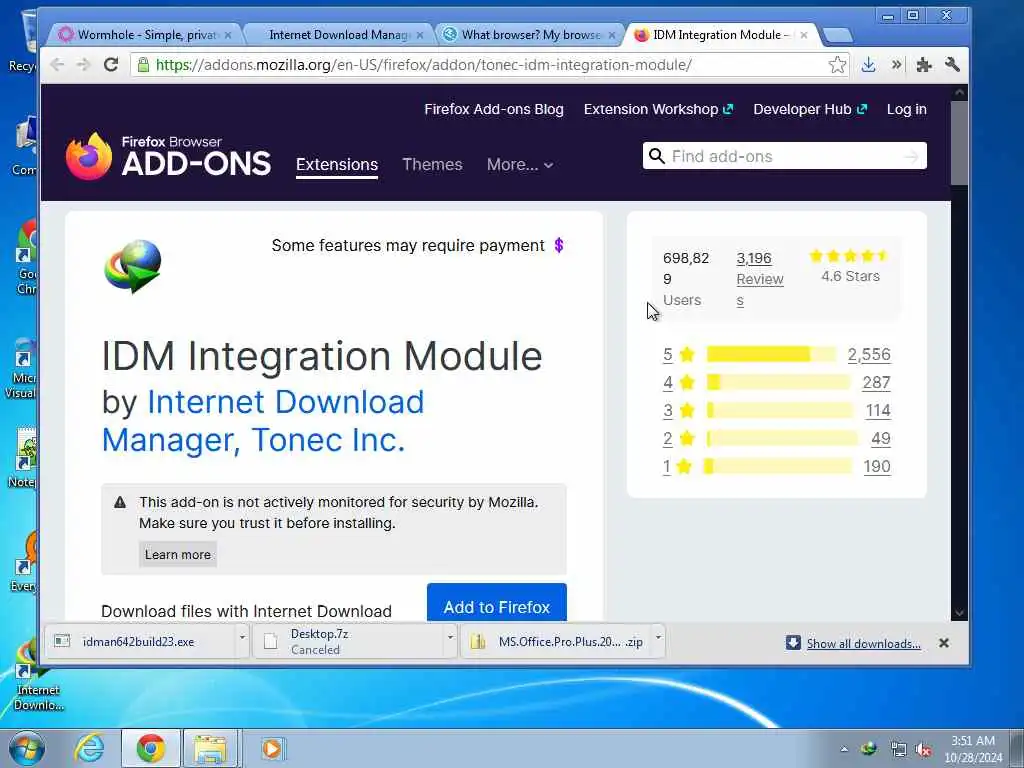This screenshot has width=1024, height=768.
Task: Reload the add-ons page
Action: point(111,64)
